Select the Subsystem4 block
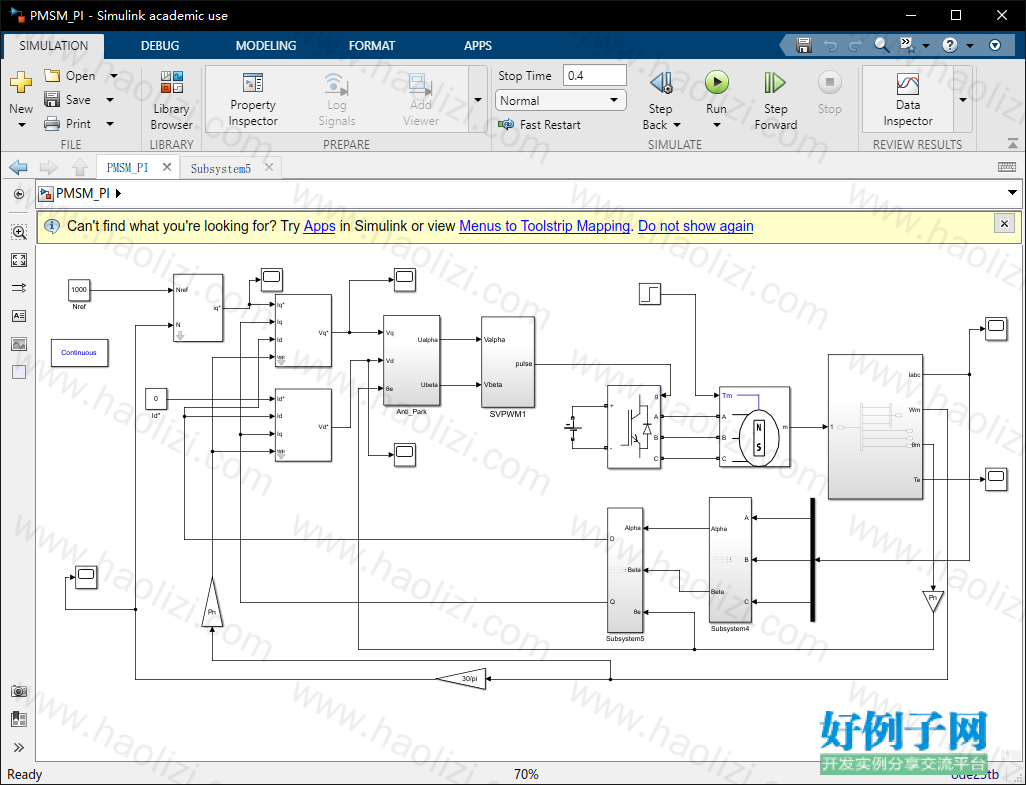This screenshot has width=1026, height=785. point(730,559)
